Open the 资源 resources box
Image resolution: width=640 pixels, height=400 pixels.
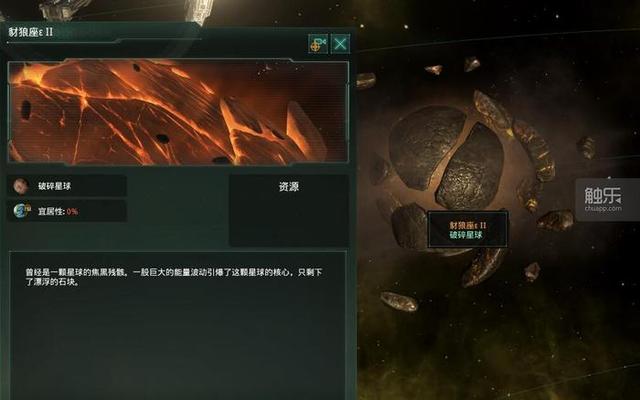pos(289,210)
